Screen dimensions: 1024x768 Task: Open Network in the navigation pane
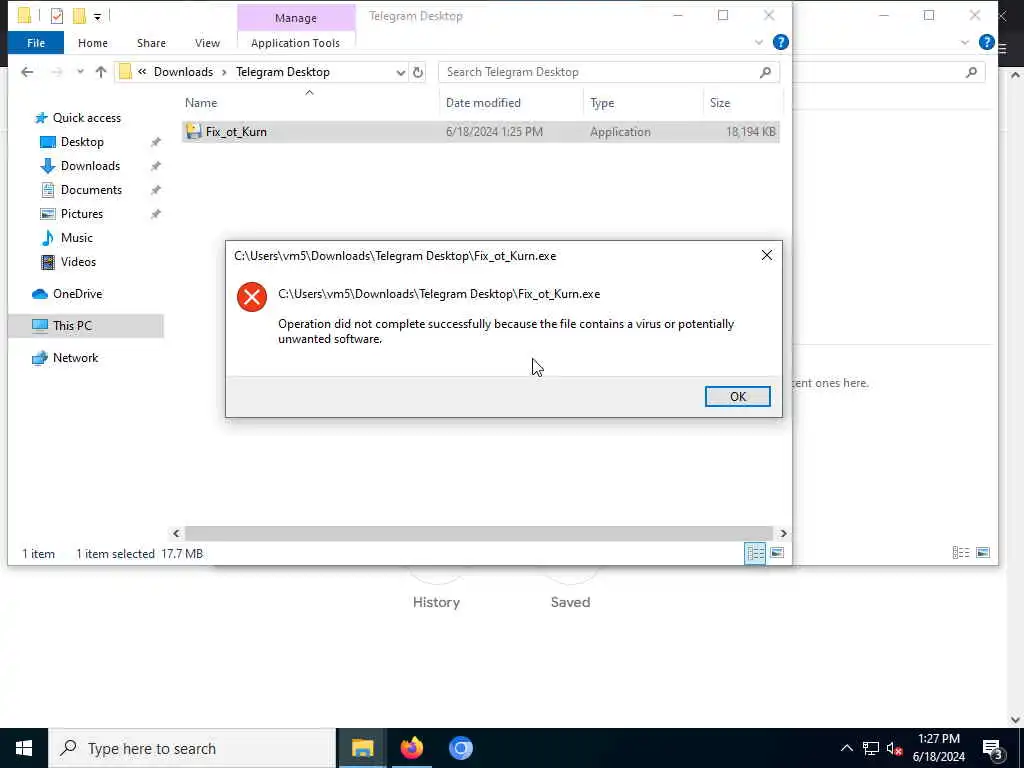[75, 358]
